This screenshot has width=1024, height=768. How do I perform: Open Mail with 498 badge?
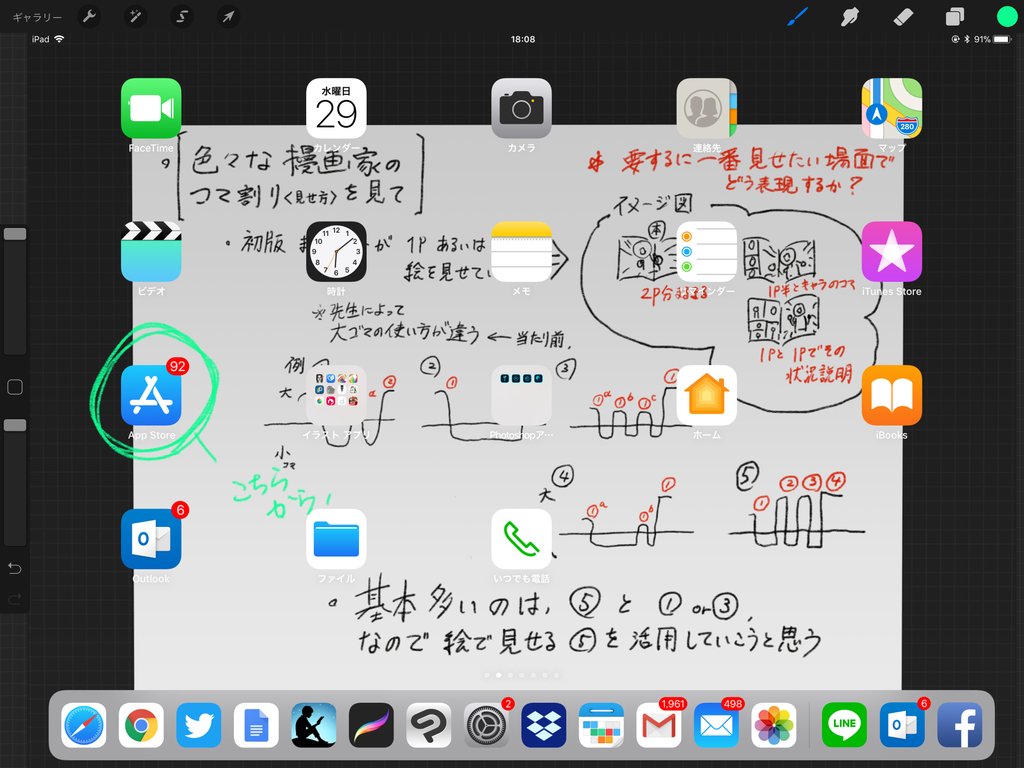[x=716, y=725]
